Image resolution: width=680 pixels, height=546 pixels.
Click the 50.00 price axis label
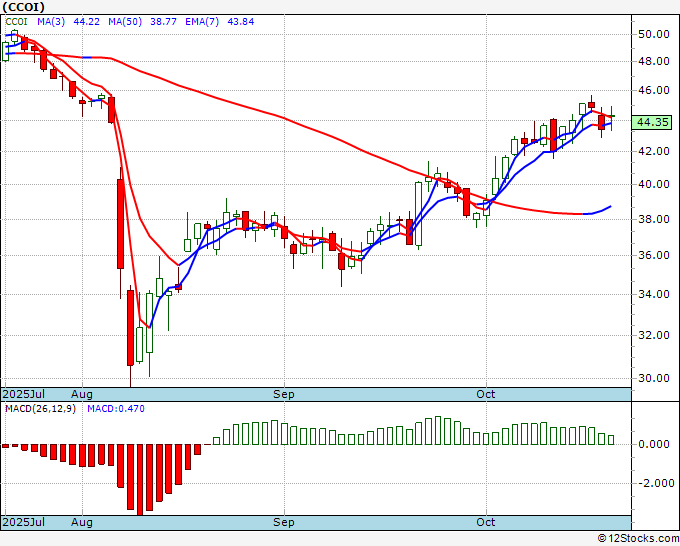pos(654,34)
